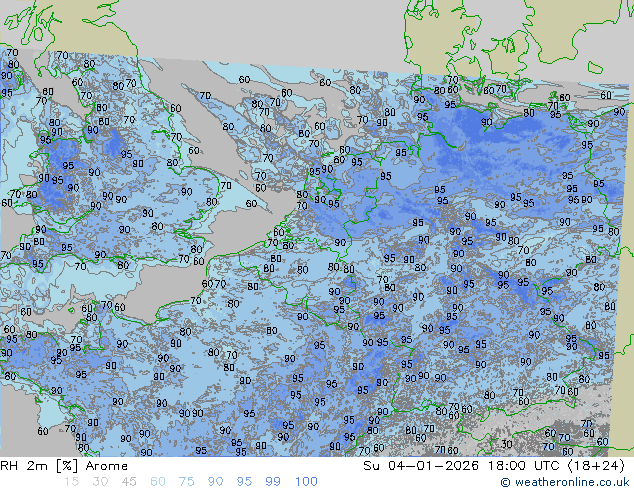This screenshot has height=490, width=634.
Task: Click the weatheronline.co.uk copyright text
Action: pos(565,482)
